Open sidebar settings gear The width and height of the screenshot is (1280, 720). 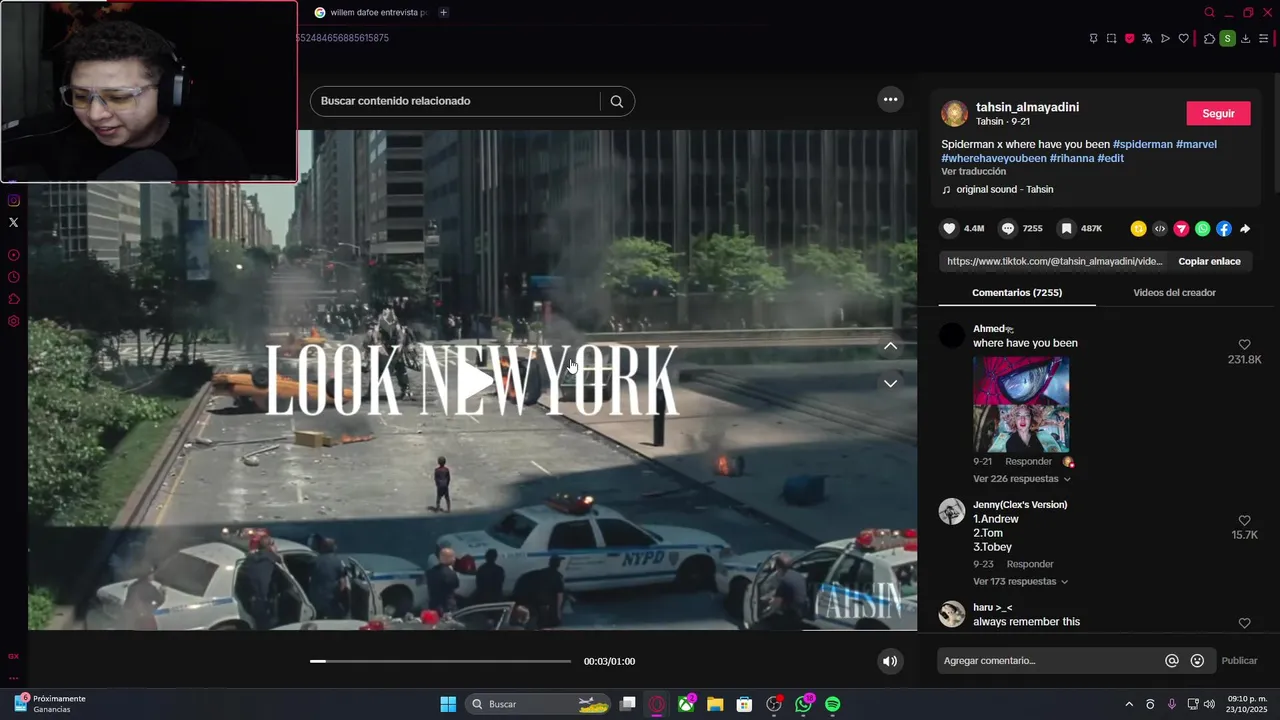click(13, 321)
